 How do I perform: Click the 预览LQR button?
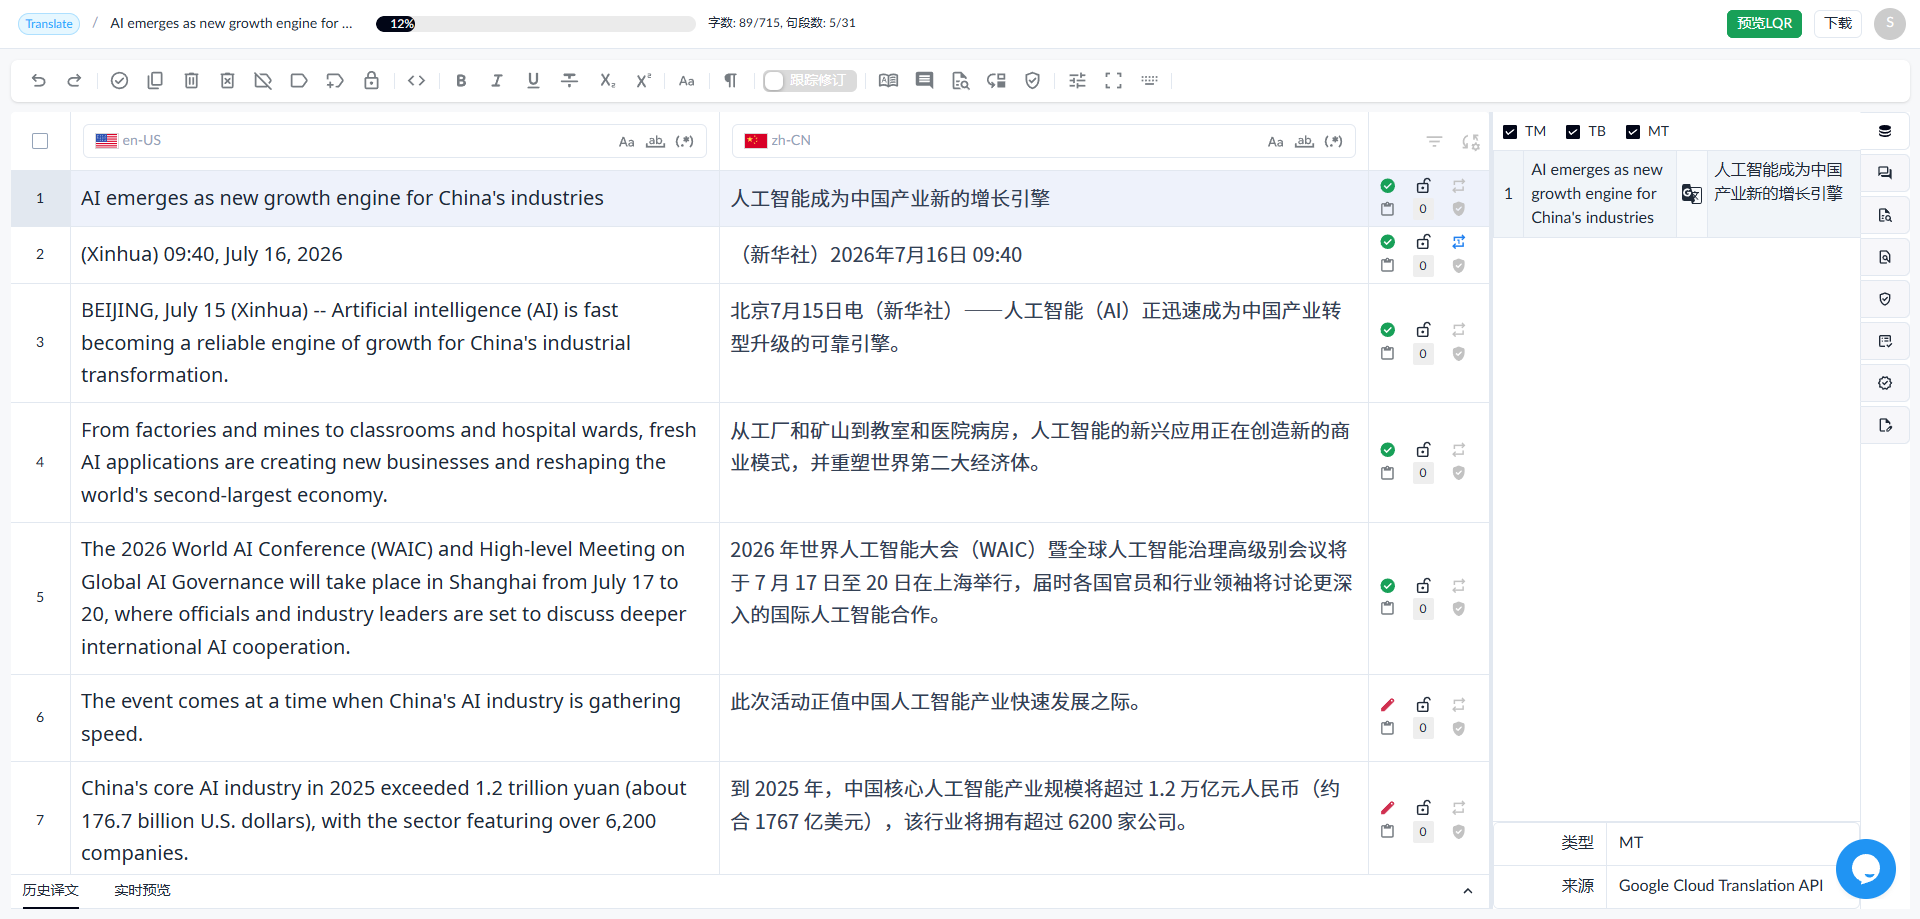click(x=1764, y=23)
